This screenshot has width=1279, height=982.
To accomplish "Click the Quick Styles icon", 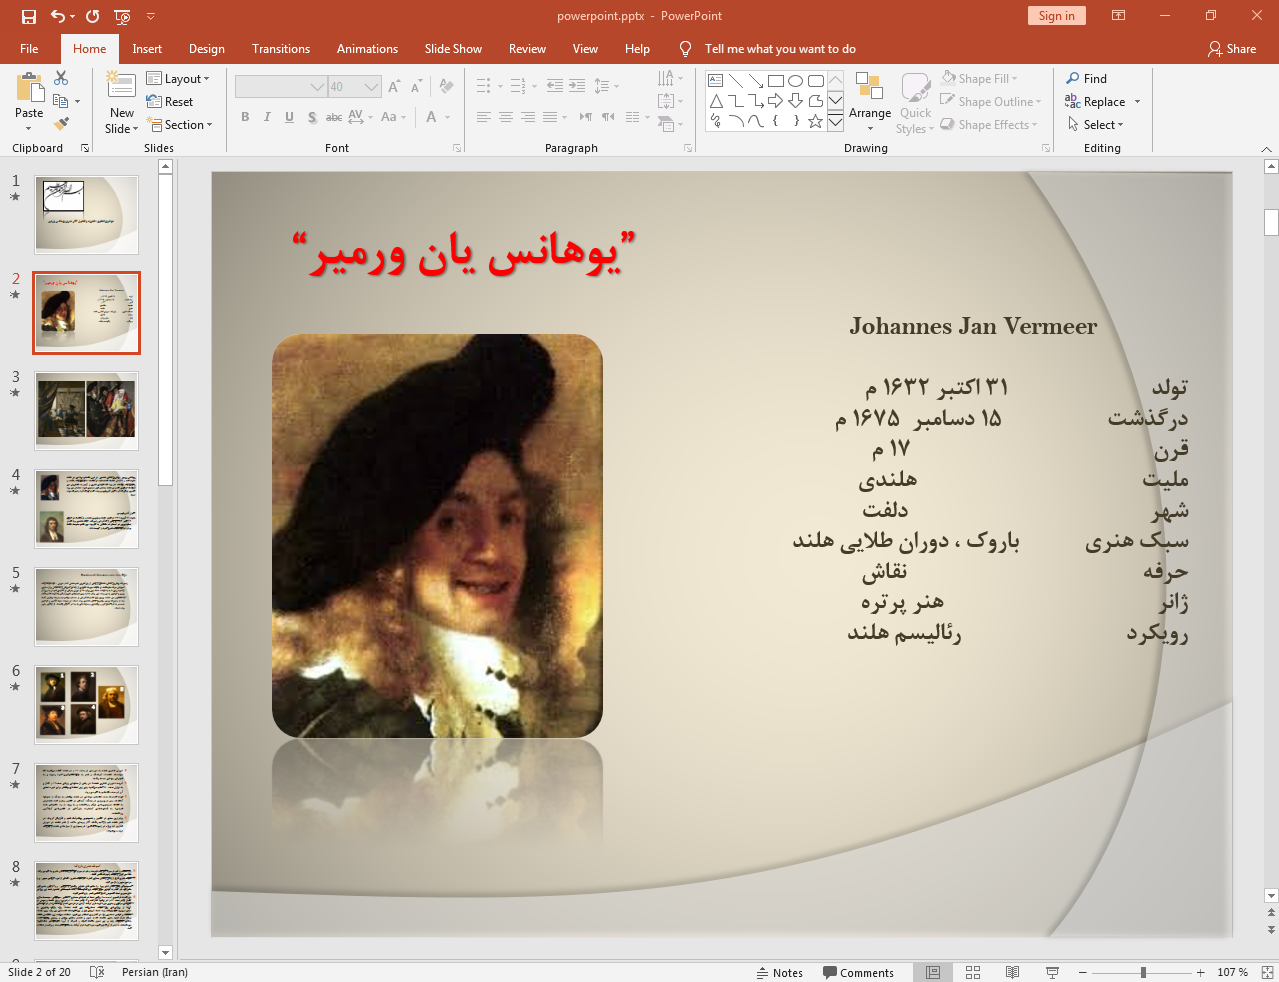I will (915, 88).
